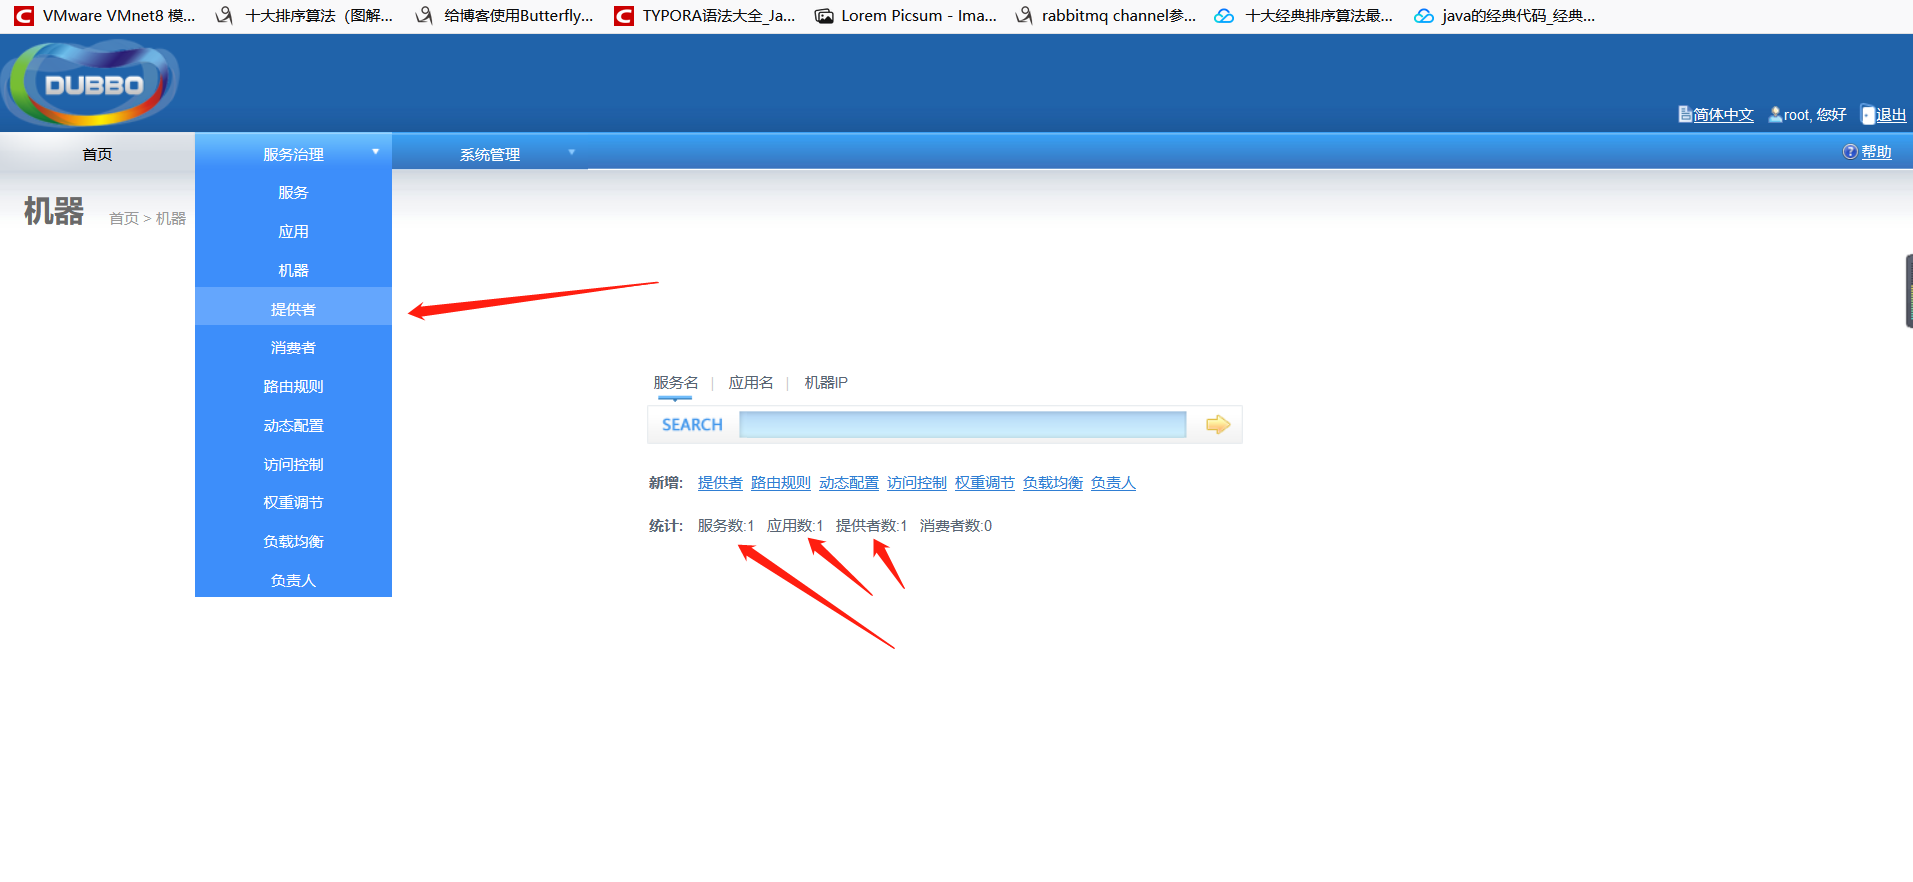Viewport: 1913px width, 882px height.
Task: Click 新增 动态配置 link
Action: 849,483
